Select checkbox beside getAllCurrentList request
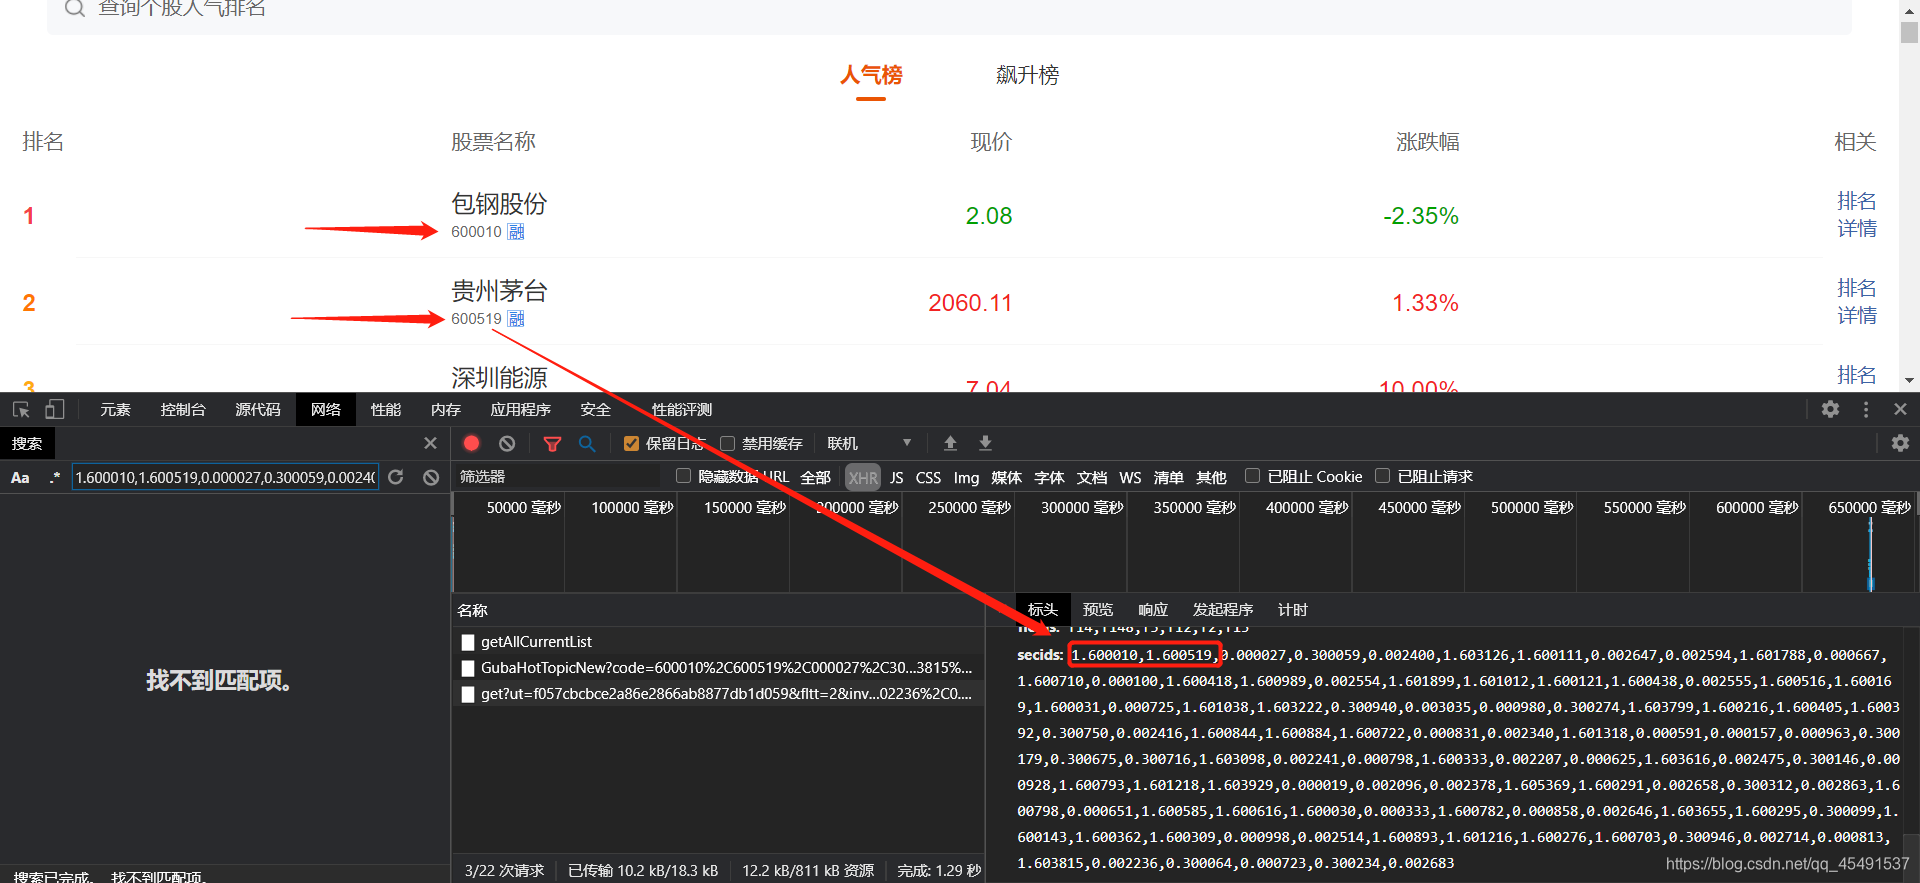This screenshot has height=883, width=1920. (x=467, y=642)
